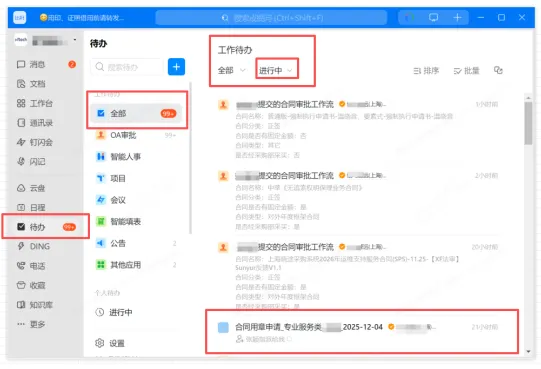
Task: Expand the 进行中 status dropdown under 工作待办
Action: [276, 70]
